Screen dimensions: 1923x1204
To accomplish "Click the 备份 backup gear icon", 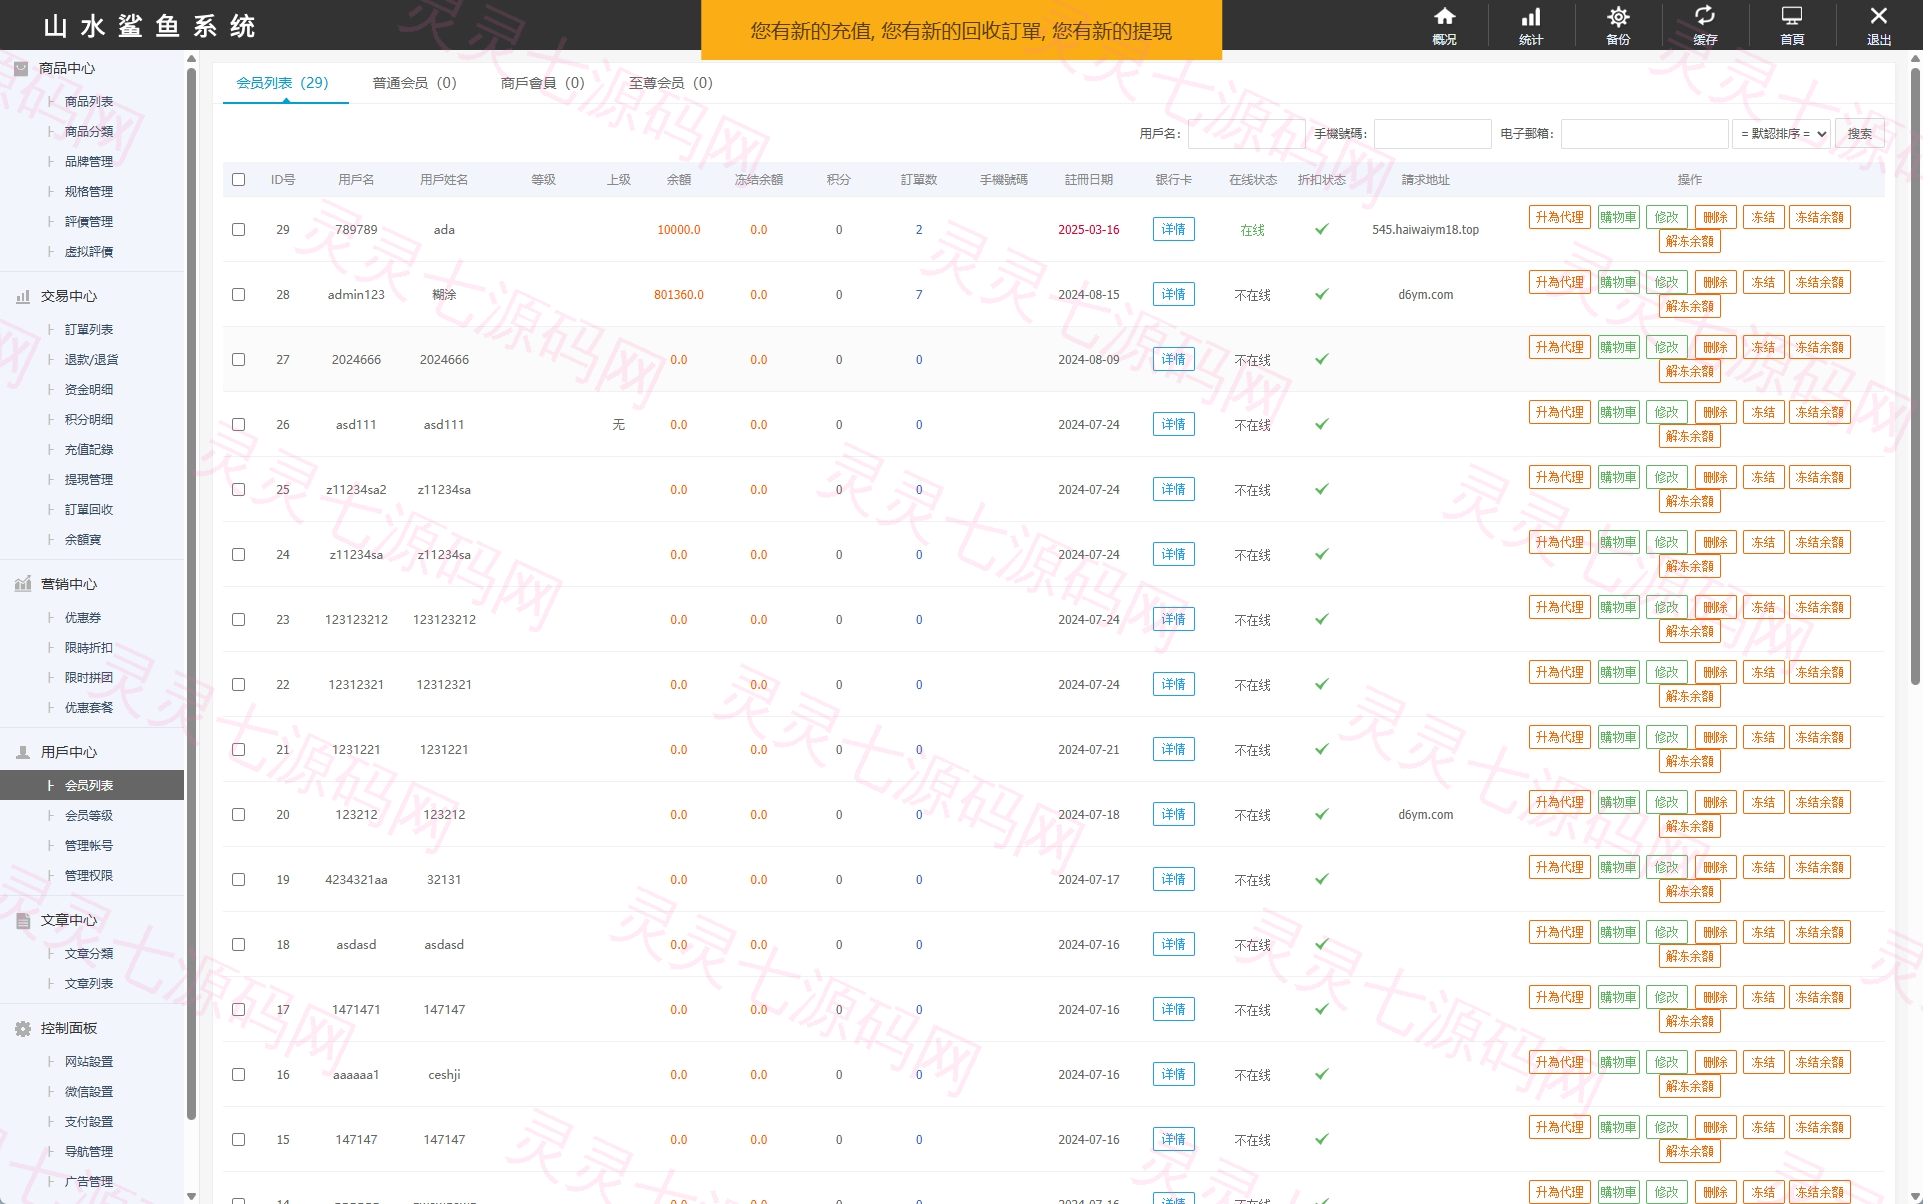I will (1618, 17).
